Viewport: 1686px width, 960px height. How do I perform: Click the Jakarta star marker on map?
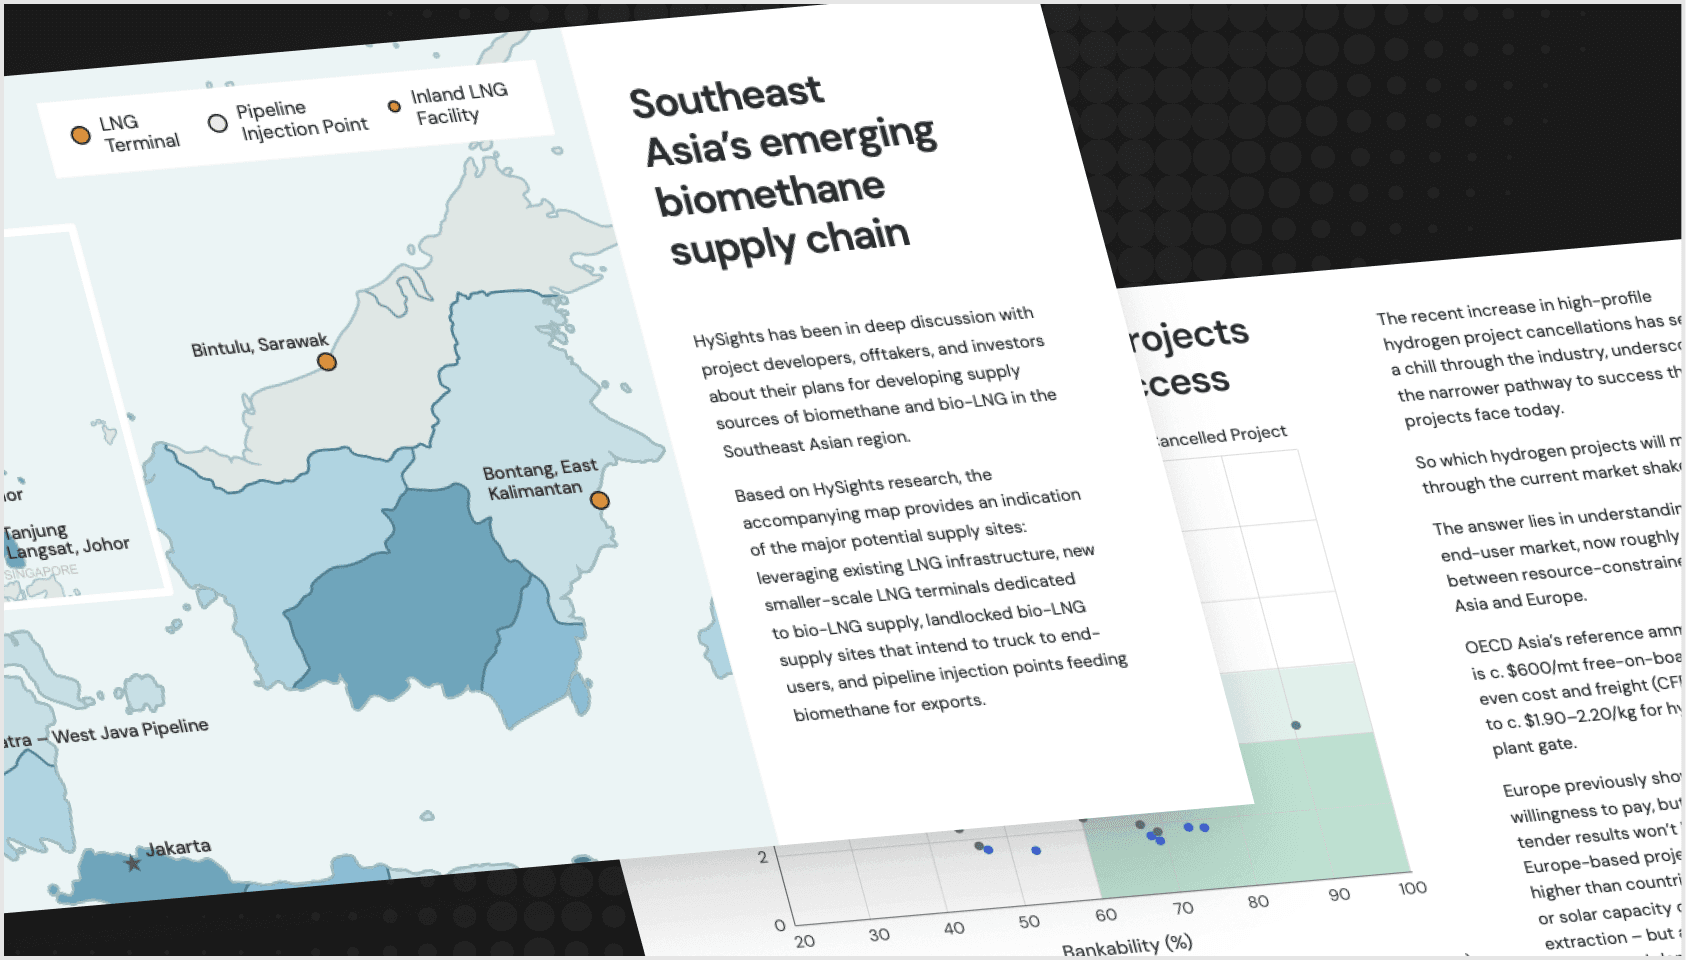coord(133,863)
